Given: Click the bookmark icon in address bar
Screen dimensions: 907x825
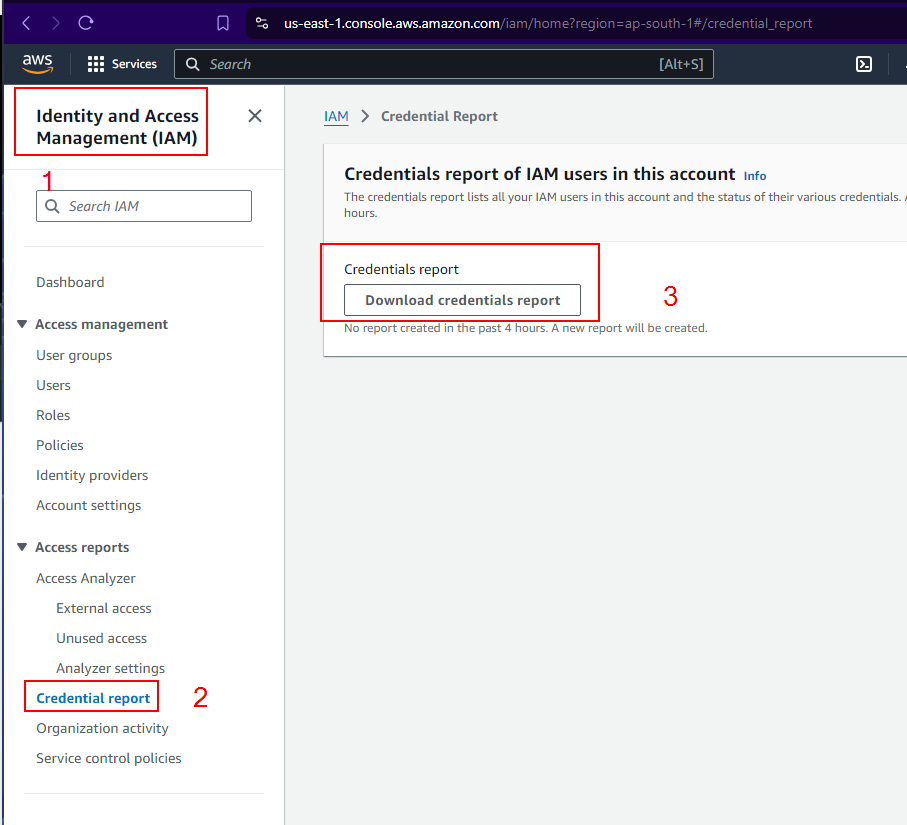Looking at the screenshot, I should pos(223,23).
